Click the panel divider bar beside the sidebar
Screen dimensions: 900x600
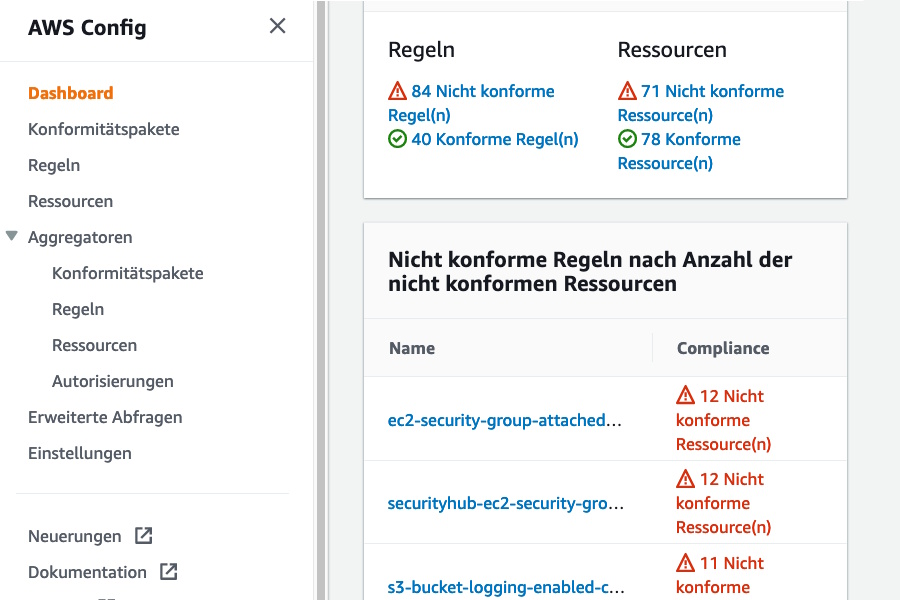(321, 300)
